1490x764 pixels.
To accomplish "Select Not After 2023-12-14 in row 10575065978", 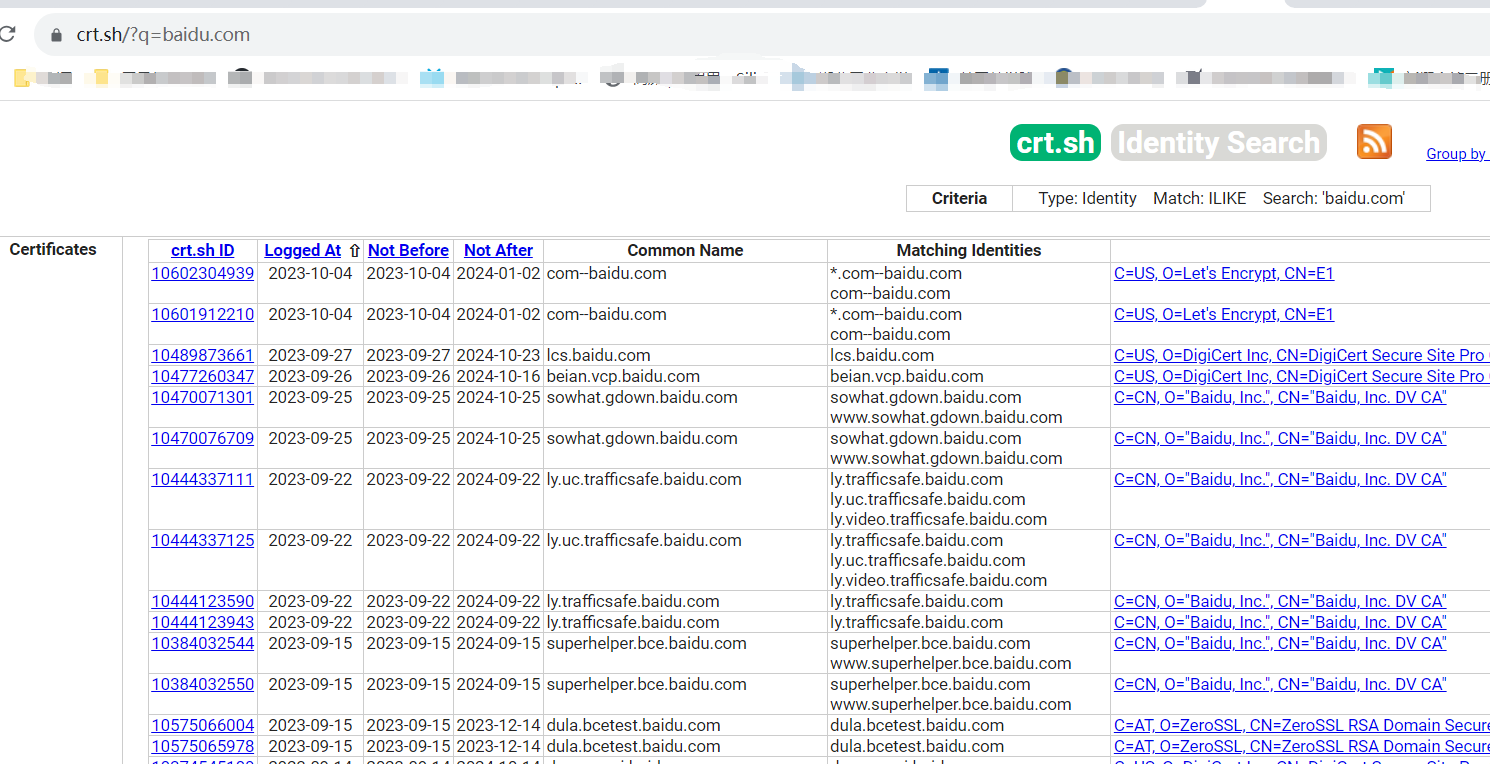I will point(498,746).
